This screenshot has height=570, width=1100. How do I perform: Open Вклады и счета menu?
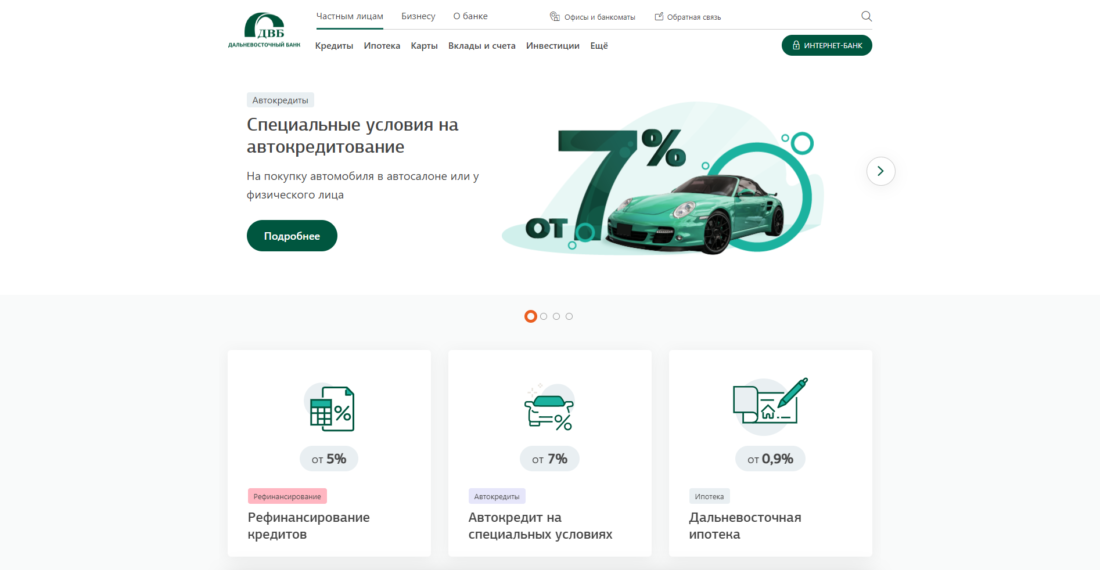pos(482,46)
